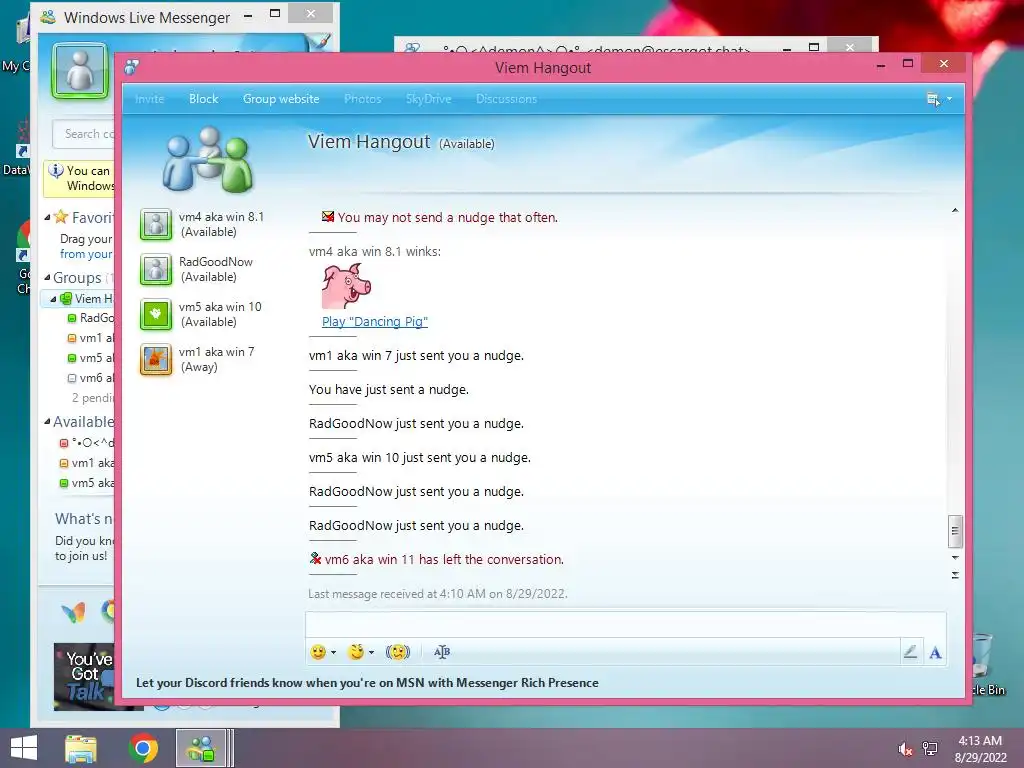Viewport: 1024px width, 768px height.
Task: Click the You've Got Talk advertisement
Action: [85, 676]
